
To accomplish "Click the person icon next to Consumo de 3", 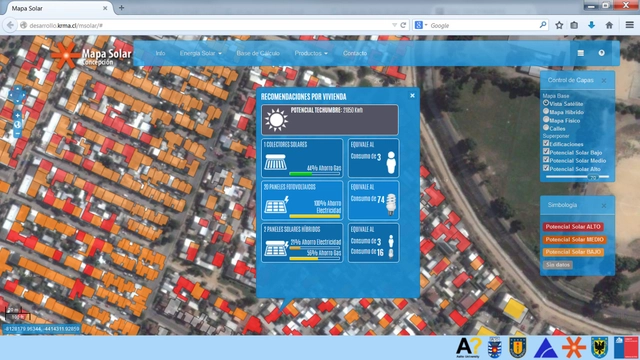I will pos(391,162).
